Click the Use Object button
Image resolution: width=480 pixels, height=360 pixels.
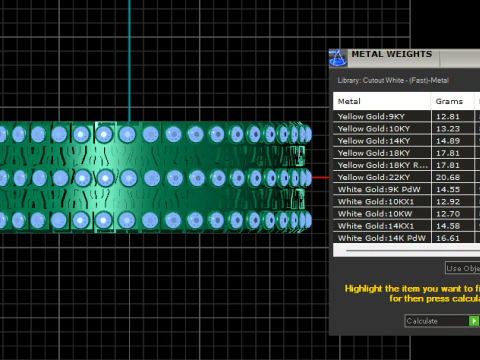463,268
